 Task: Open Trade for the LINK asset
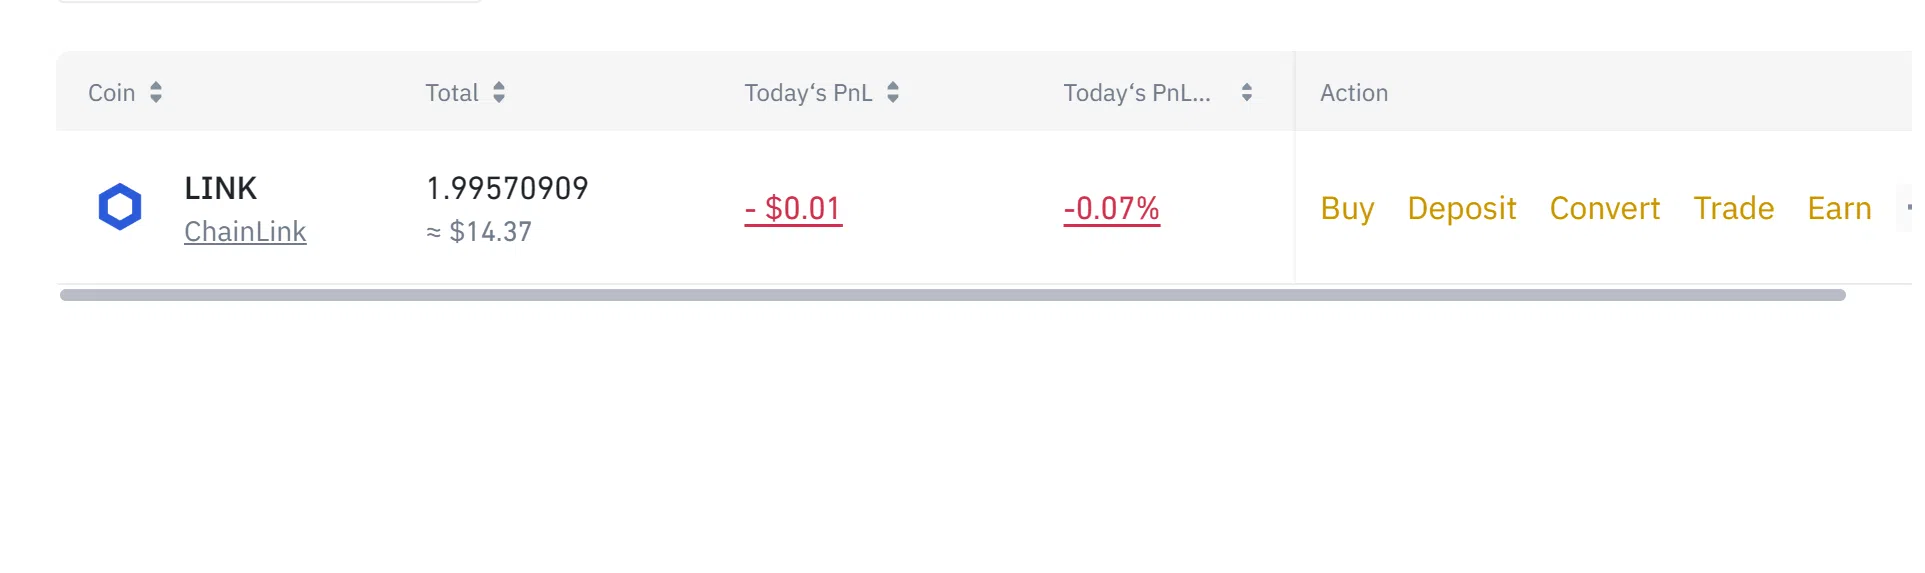point(1733,208)
